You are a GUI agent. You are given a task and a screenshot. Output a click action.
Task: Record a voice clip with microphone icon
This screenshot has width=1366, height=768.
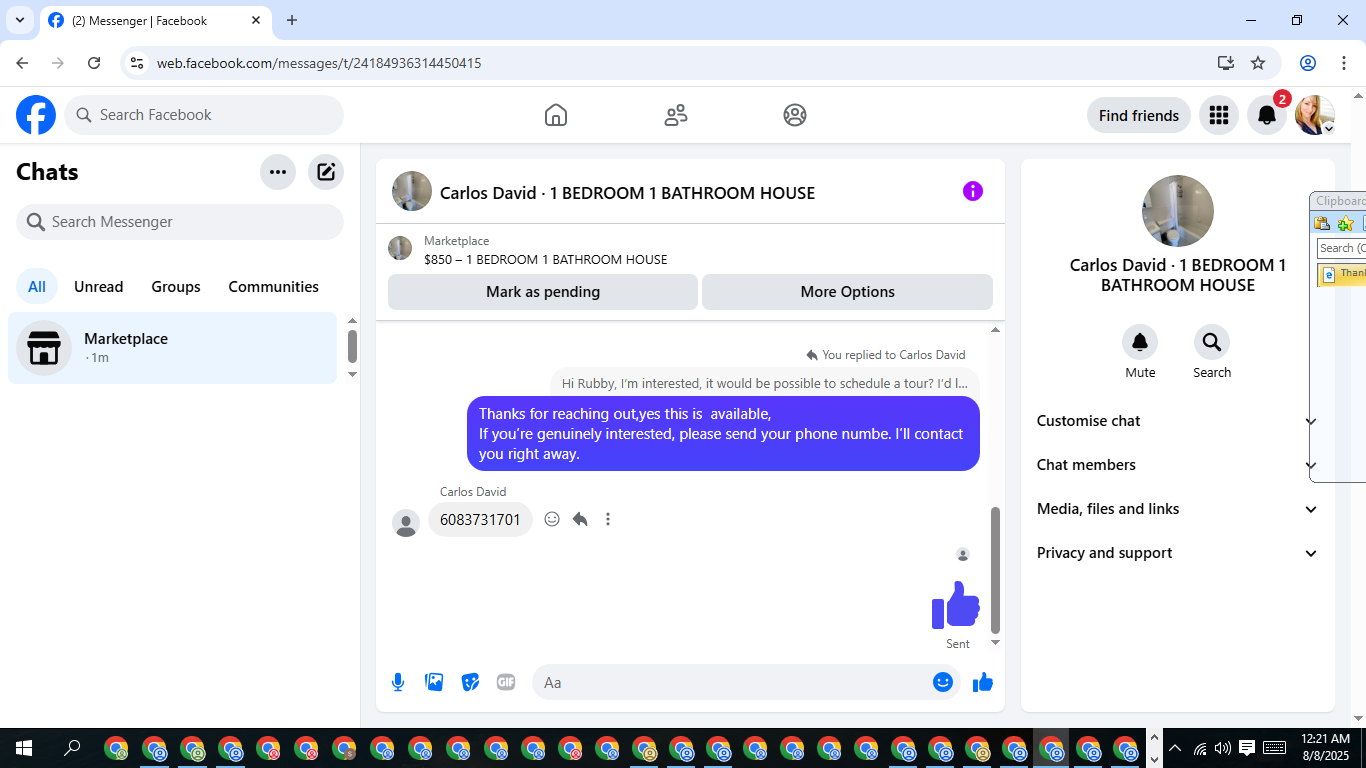pyautogui.click(x=398, y=682)
